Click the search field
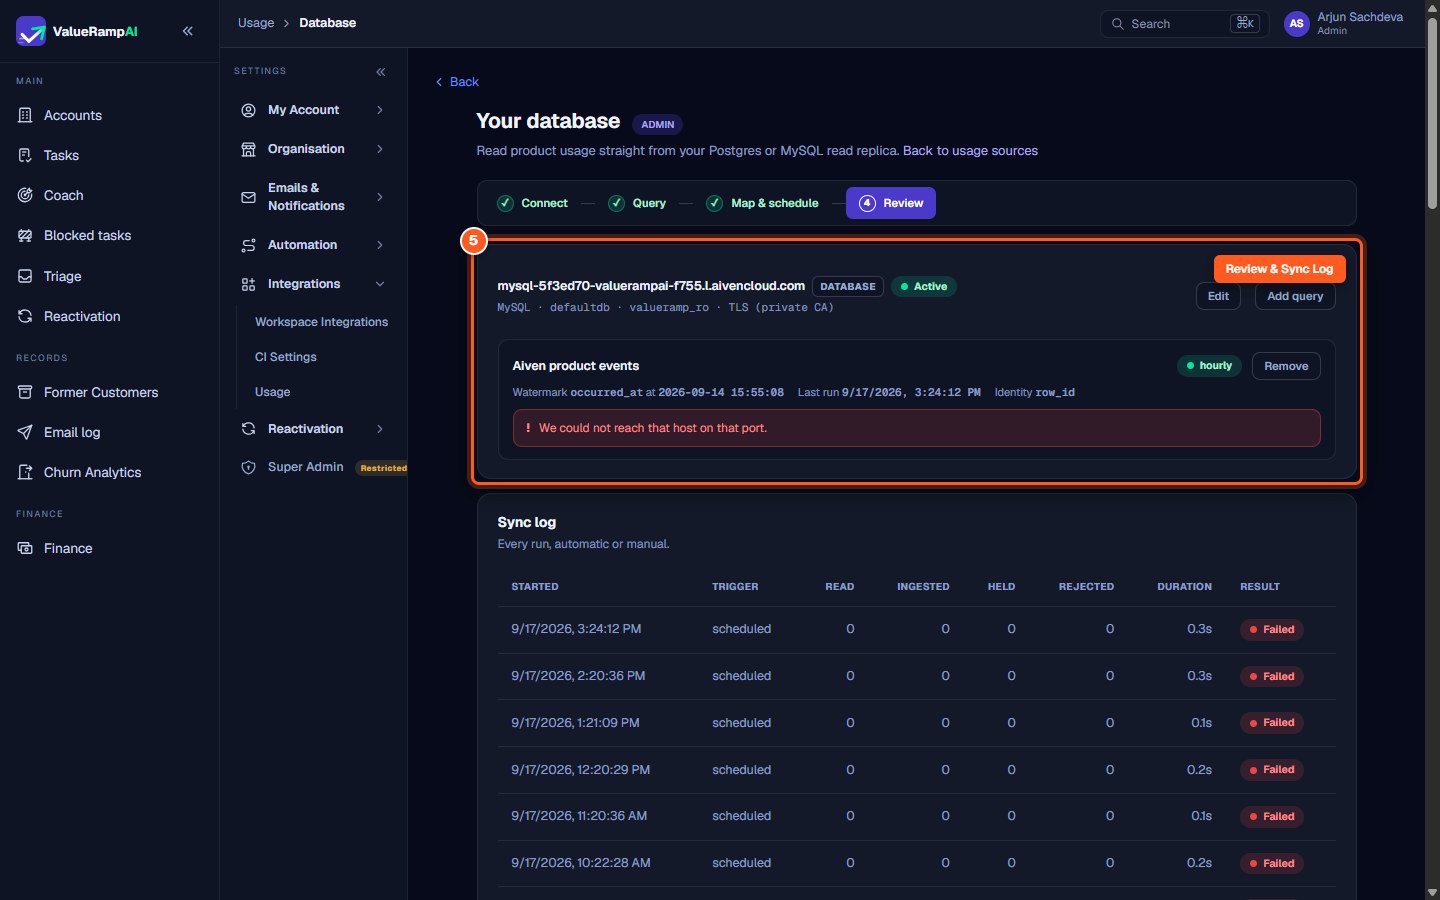1440x900 pixels. 1185,24
